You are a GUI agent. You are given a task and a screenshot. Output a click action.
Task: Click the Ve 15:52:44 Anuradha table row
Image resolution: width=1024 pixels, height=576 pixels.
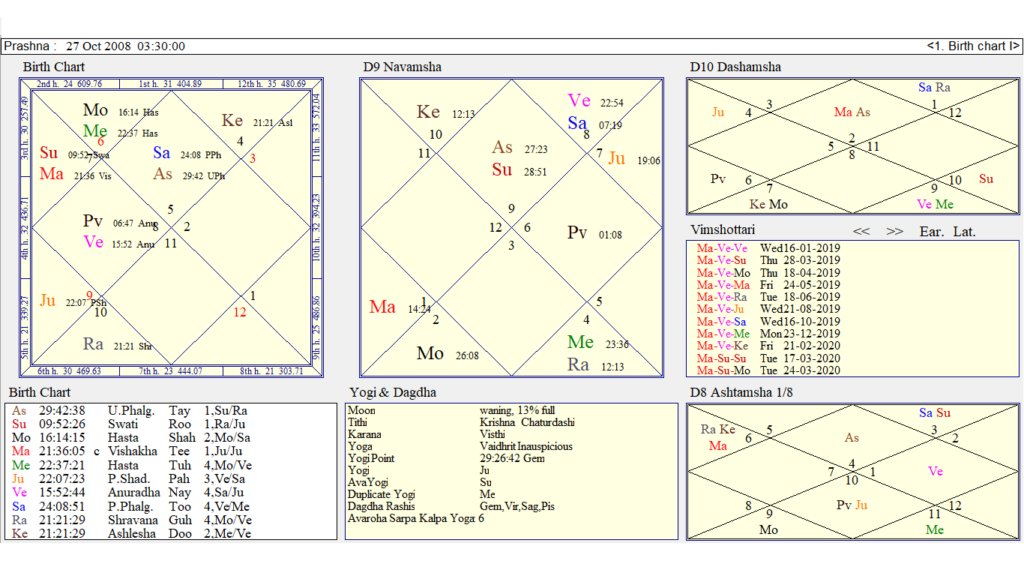(129, 492)
